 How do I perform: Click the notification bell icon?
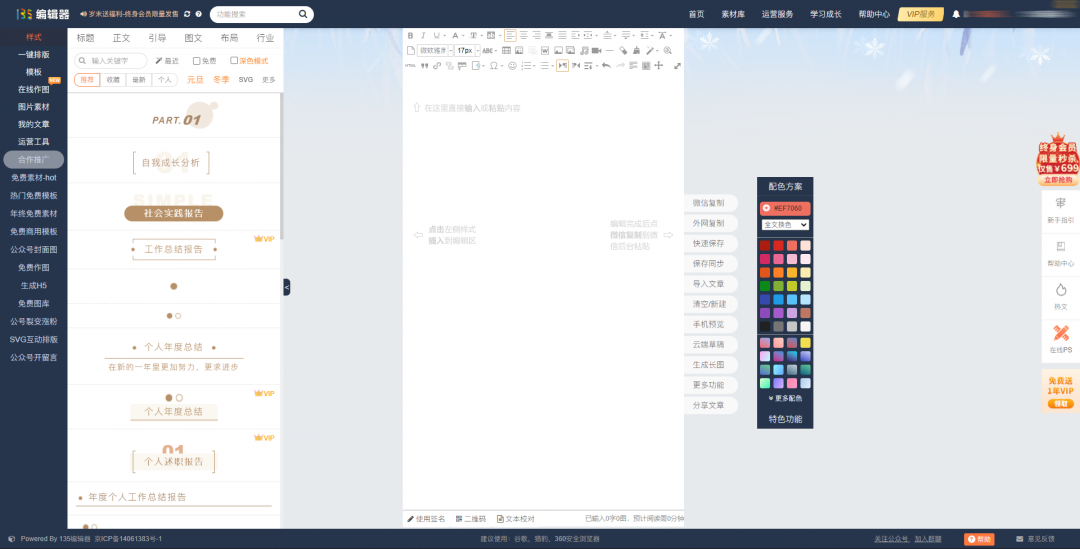tap(956, 14)
